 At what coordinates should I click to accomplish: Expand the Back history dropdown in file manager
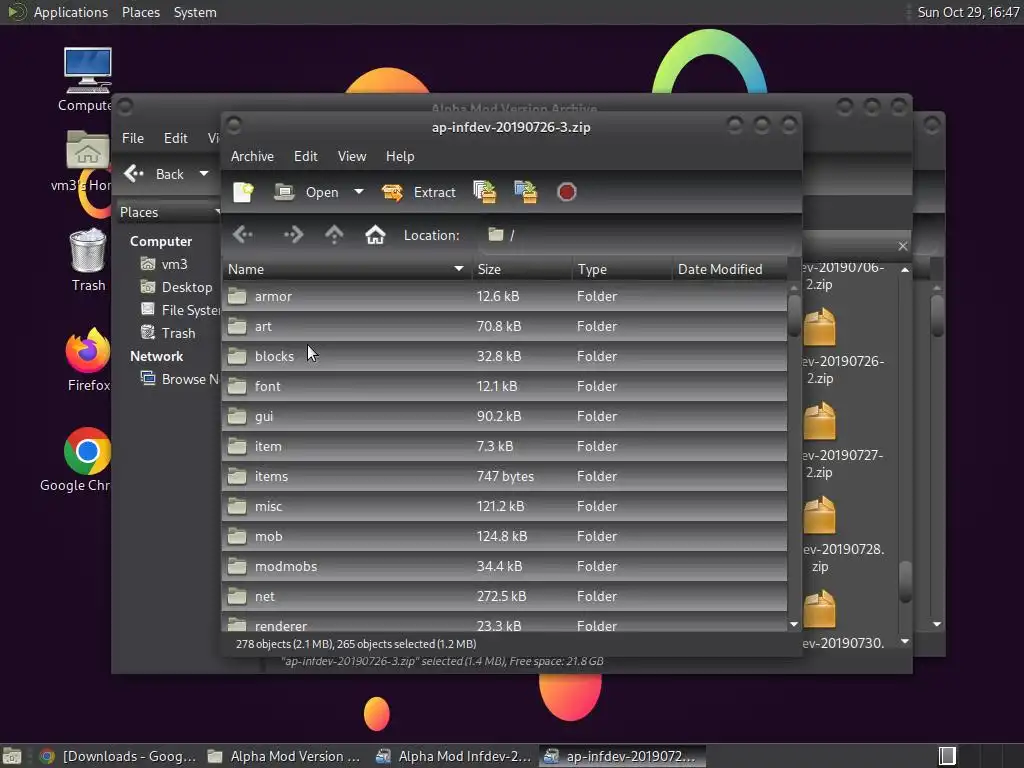point(204,174)
